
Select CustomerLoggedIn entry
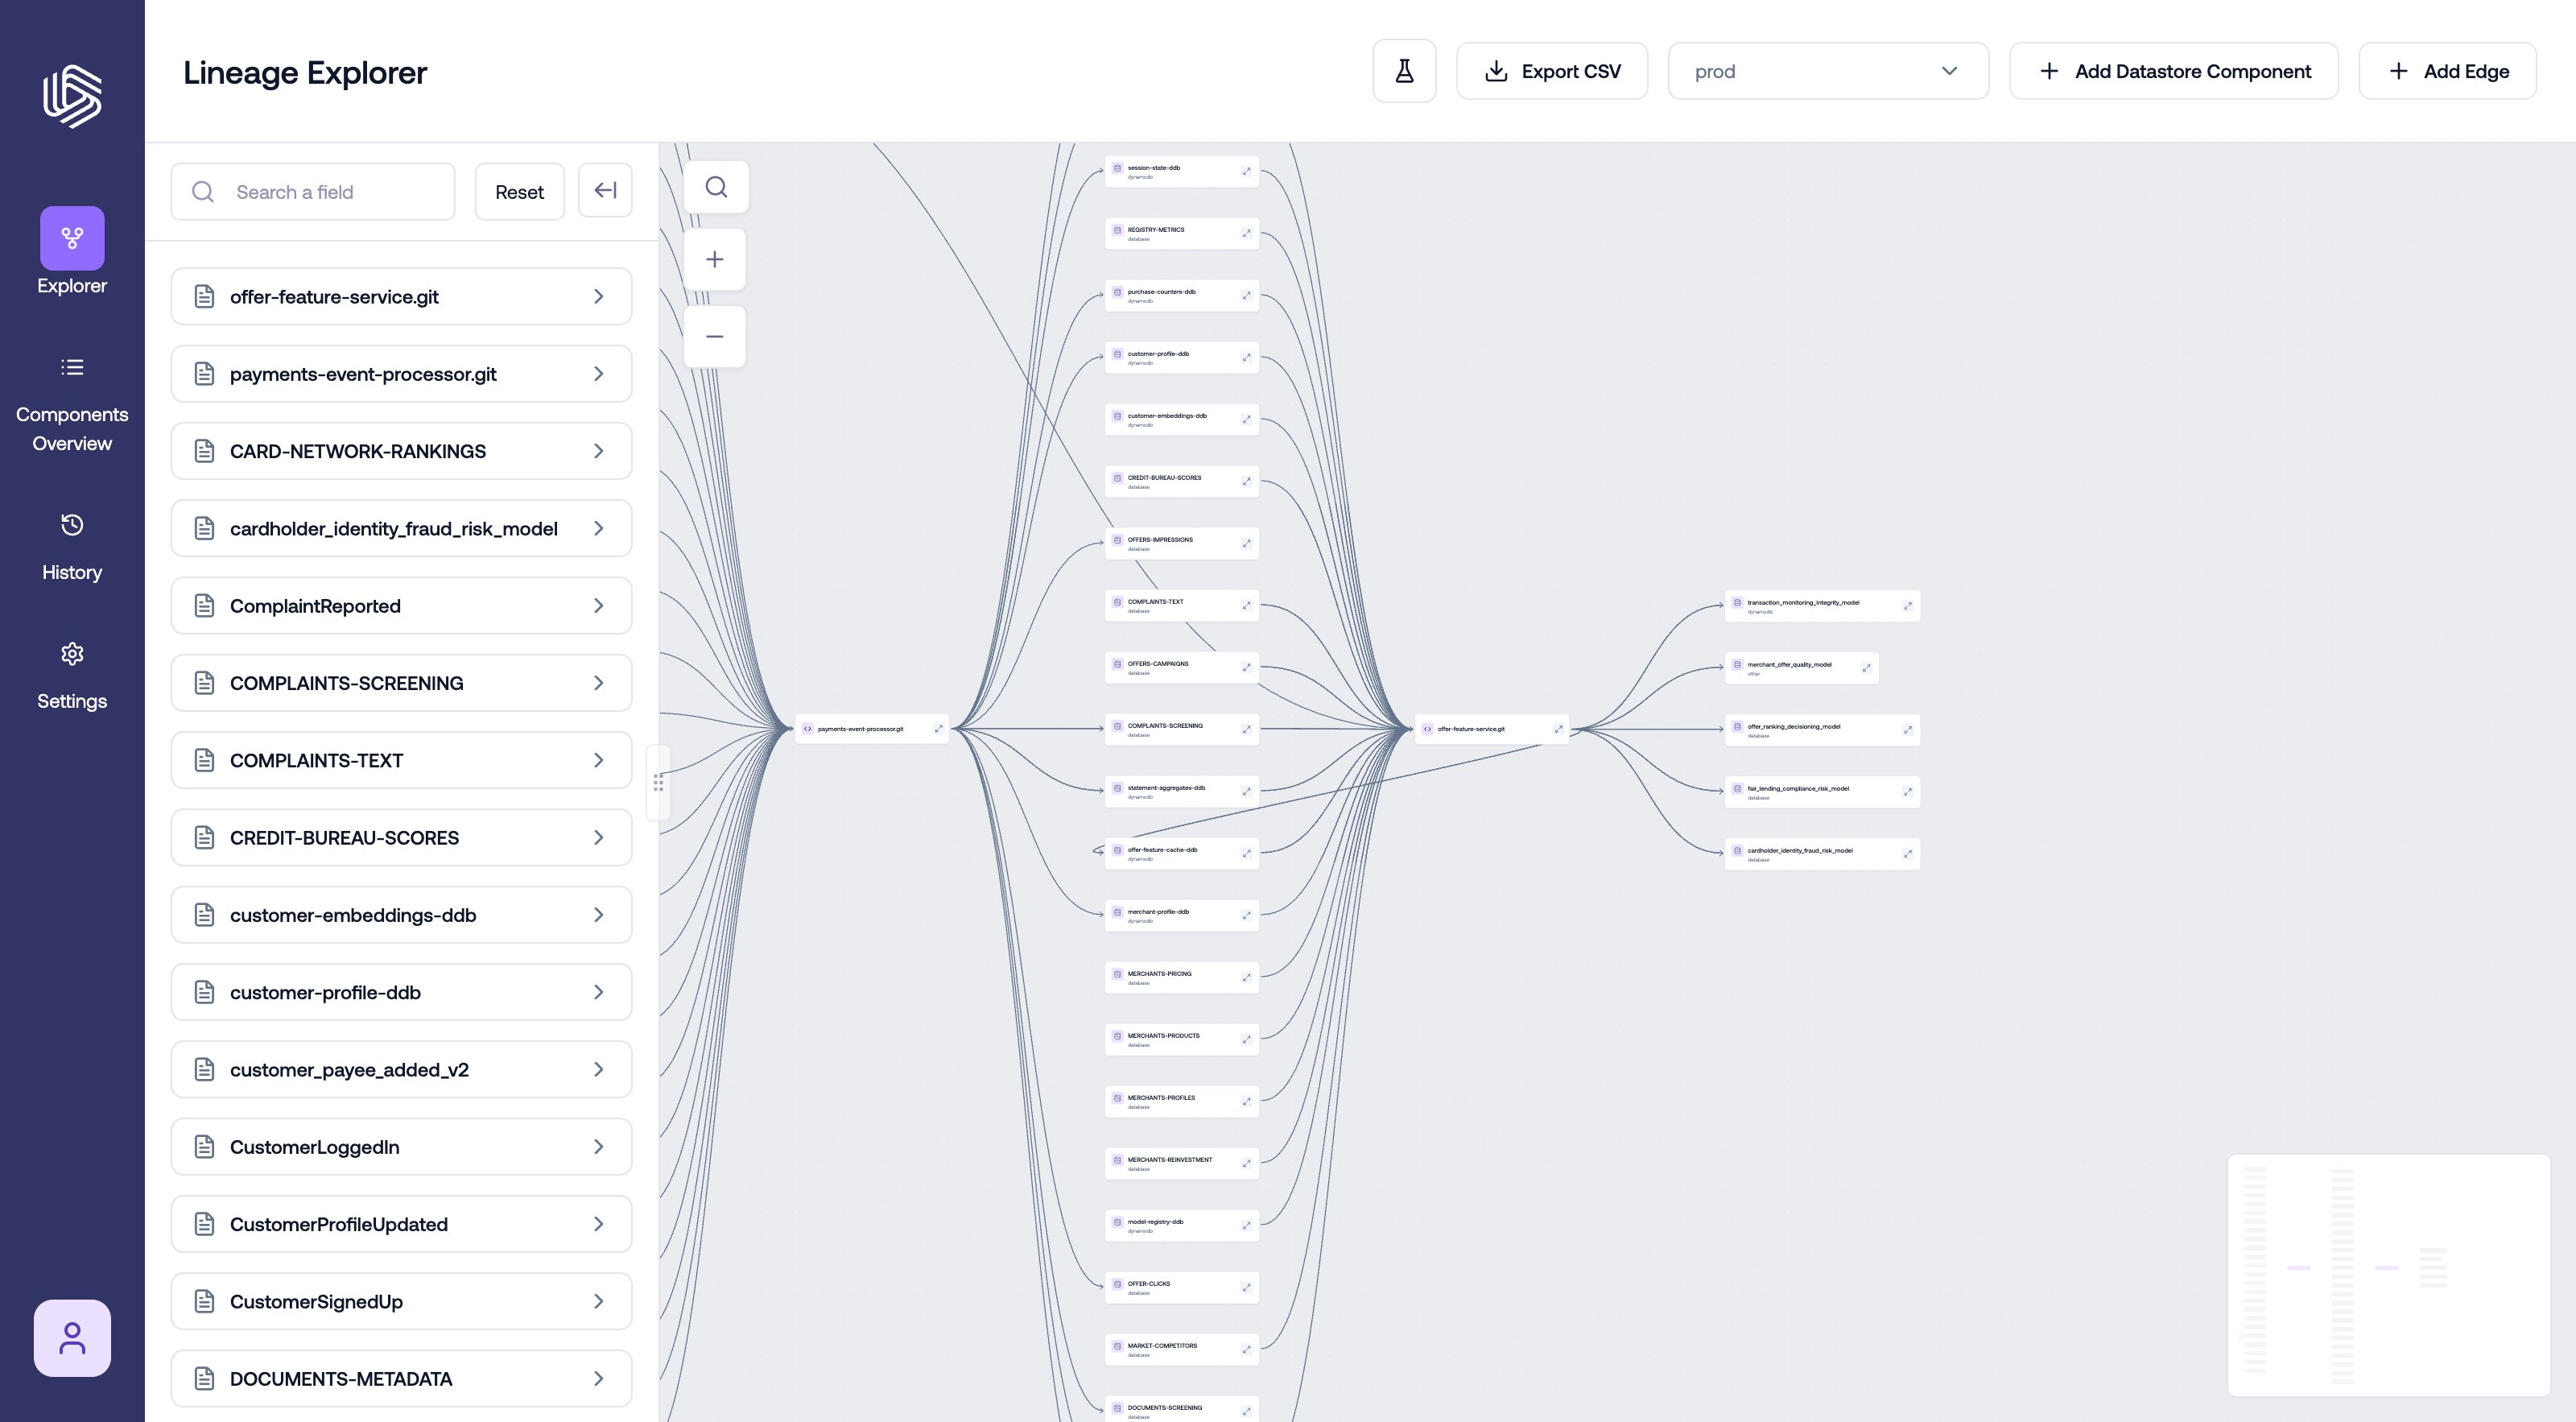[x=401, y=1147]
